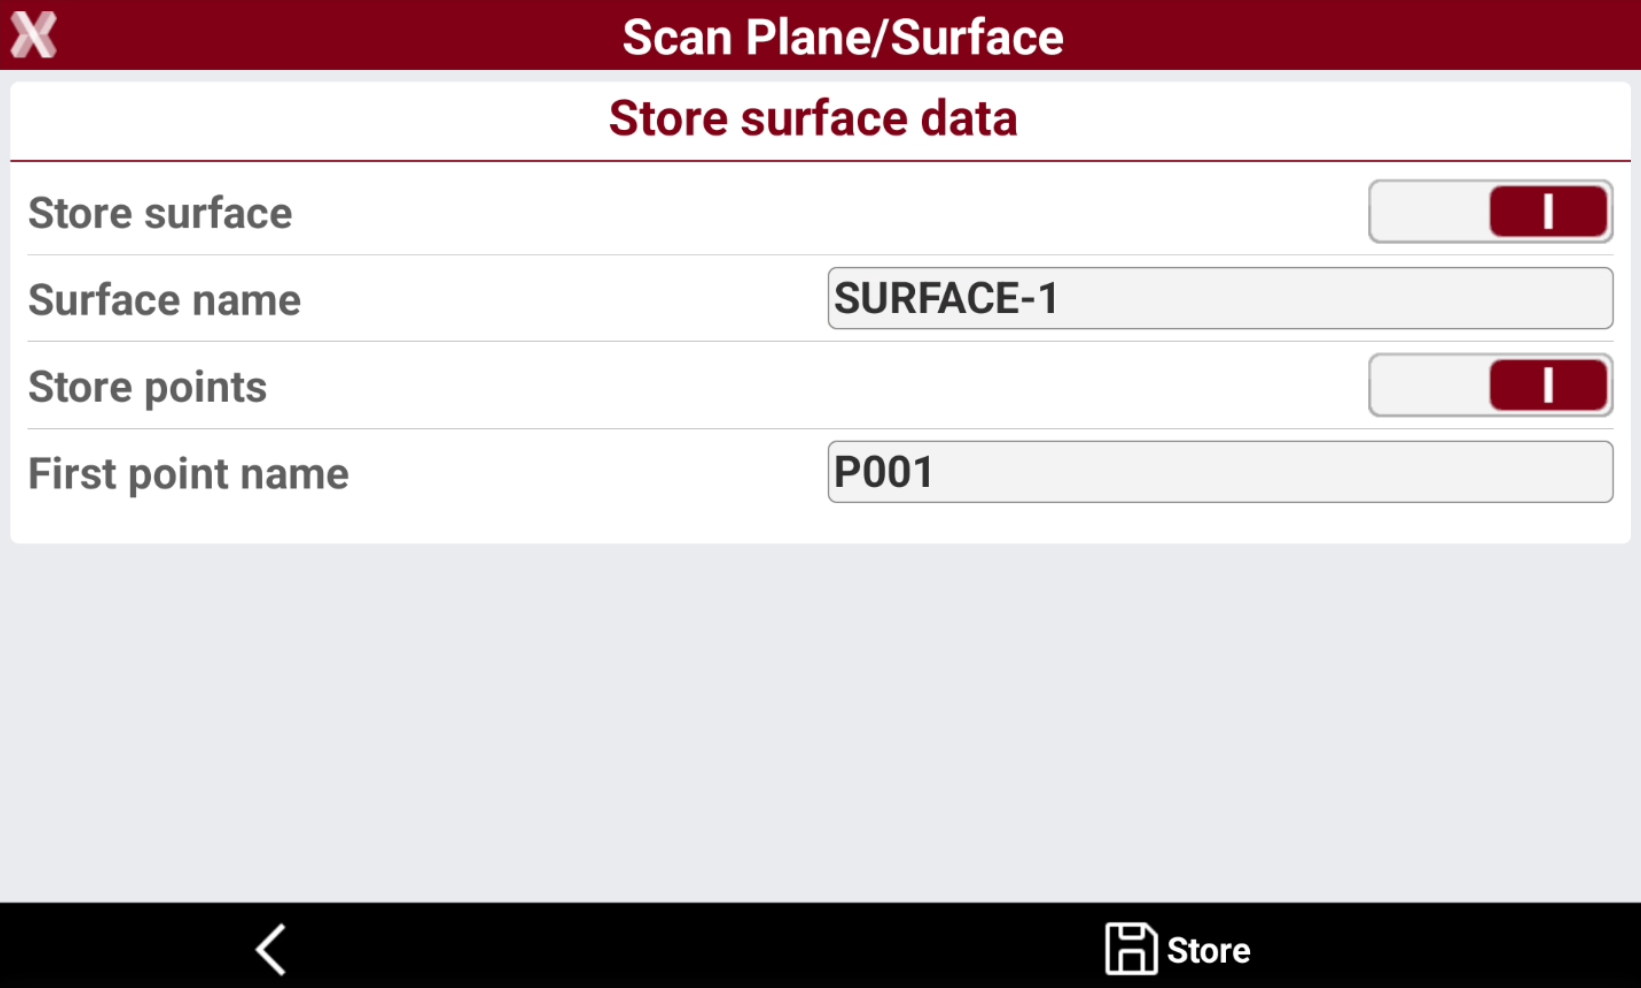
Task: Click the "Store surface data" heading
Action: click(x=813, y=118)
